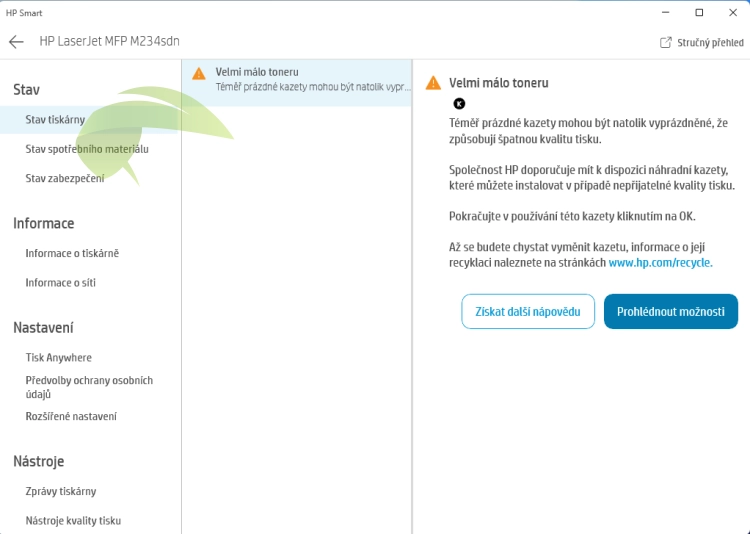Select Tisk Anywhere settings
Viewport: 750px width, 534px height.
pos(58,357)
